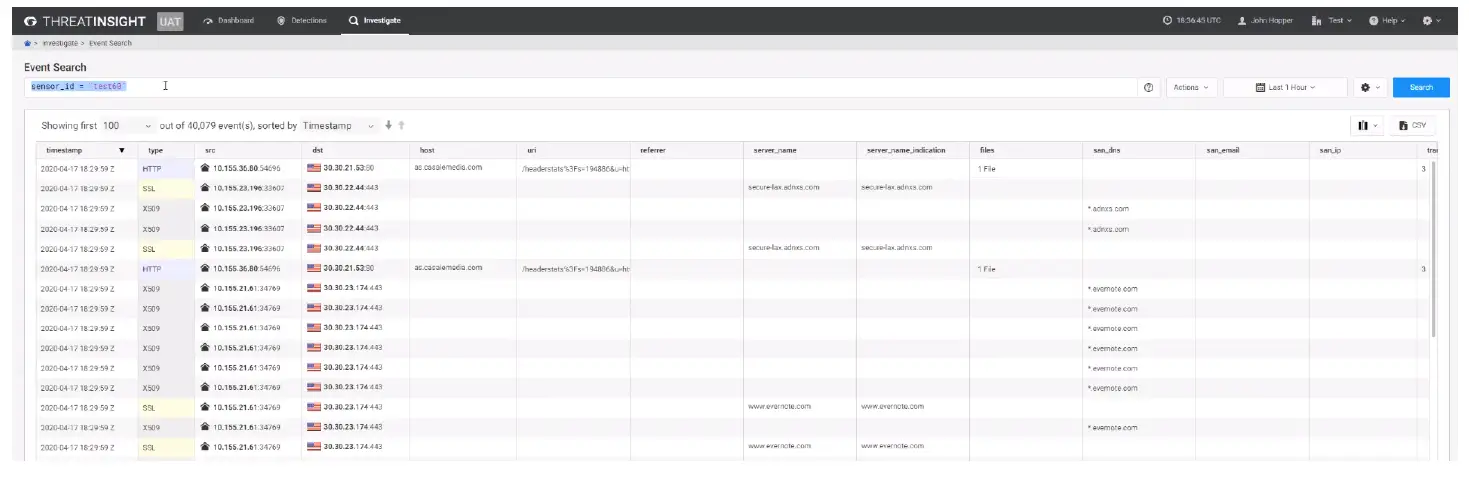Open the search settings gear dropdown
Screen dimensions: 1469x484
[x=1370, y=88]
